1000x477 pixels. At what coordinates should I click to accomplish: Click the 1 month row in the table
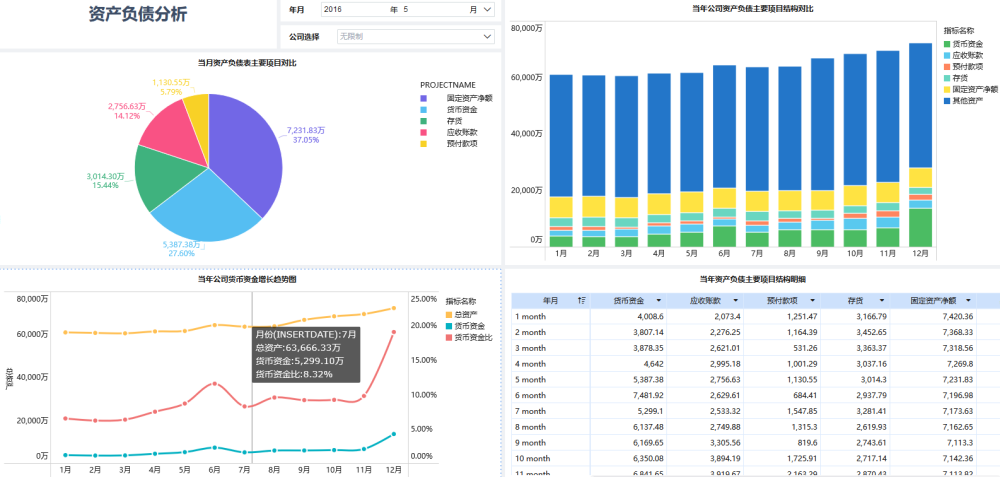tap(530, 316)
